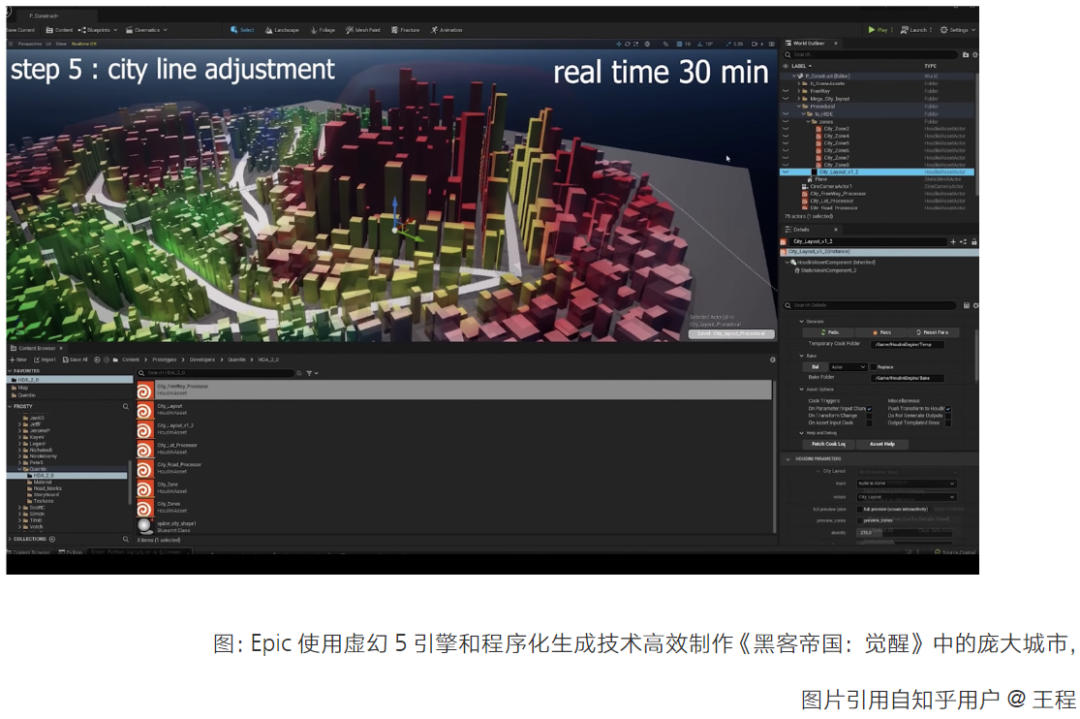
Task: Select the City_Layout Houdini asset
Action: 453,410
